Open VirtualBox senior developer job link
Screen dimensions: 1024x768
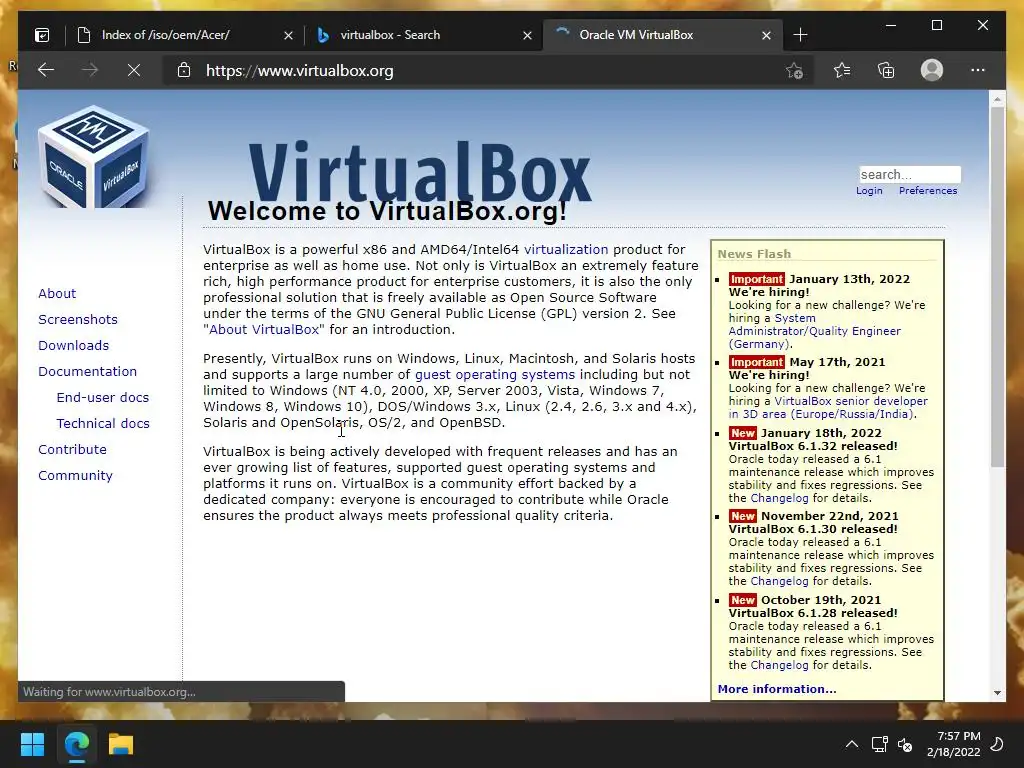tap(828, 408)
